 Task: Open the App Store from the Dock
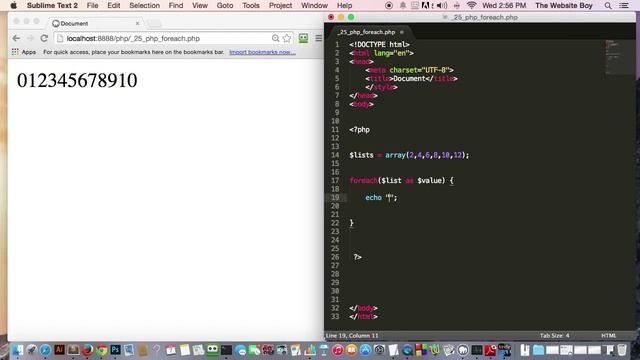(x=365, y=350)
